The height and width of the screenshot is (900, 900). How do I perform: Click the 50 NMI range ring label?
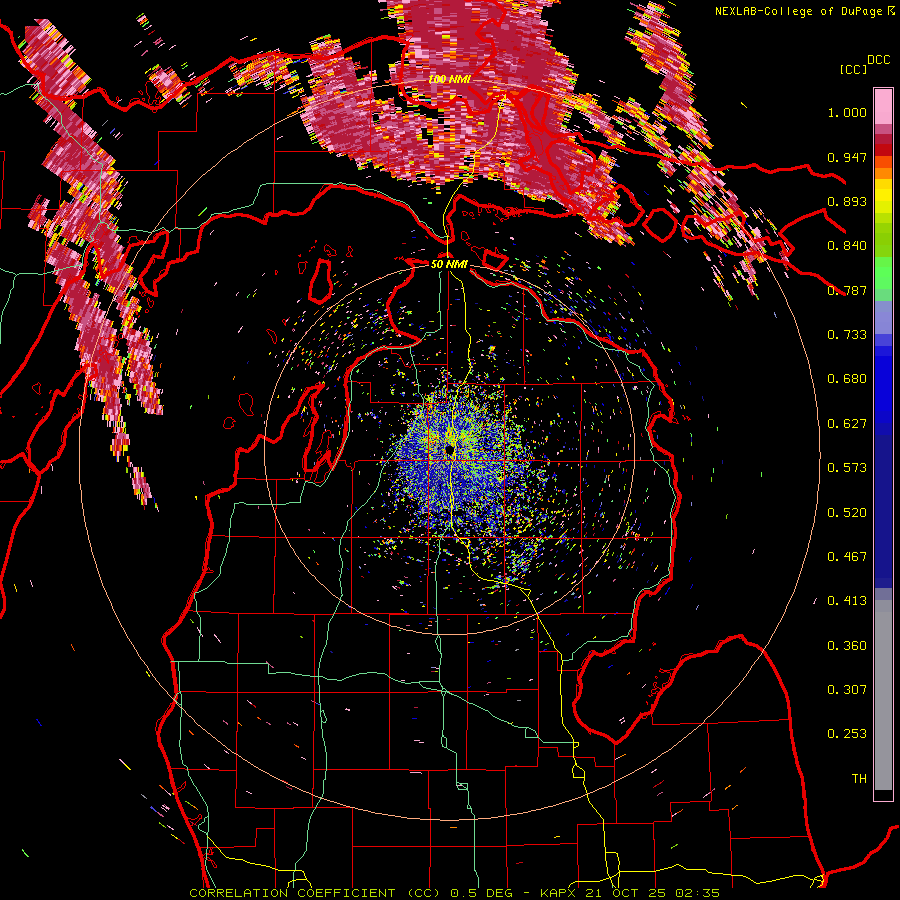(449, 264)
